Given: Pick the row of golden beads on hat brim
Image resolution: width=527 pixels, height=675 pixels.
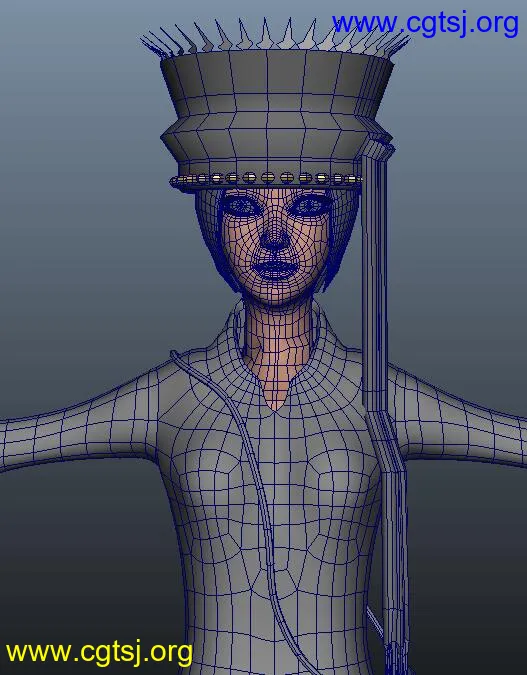Looking at the screenshot, I should click(266, 178).
